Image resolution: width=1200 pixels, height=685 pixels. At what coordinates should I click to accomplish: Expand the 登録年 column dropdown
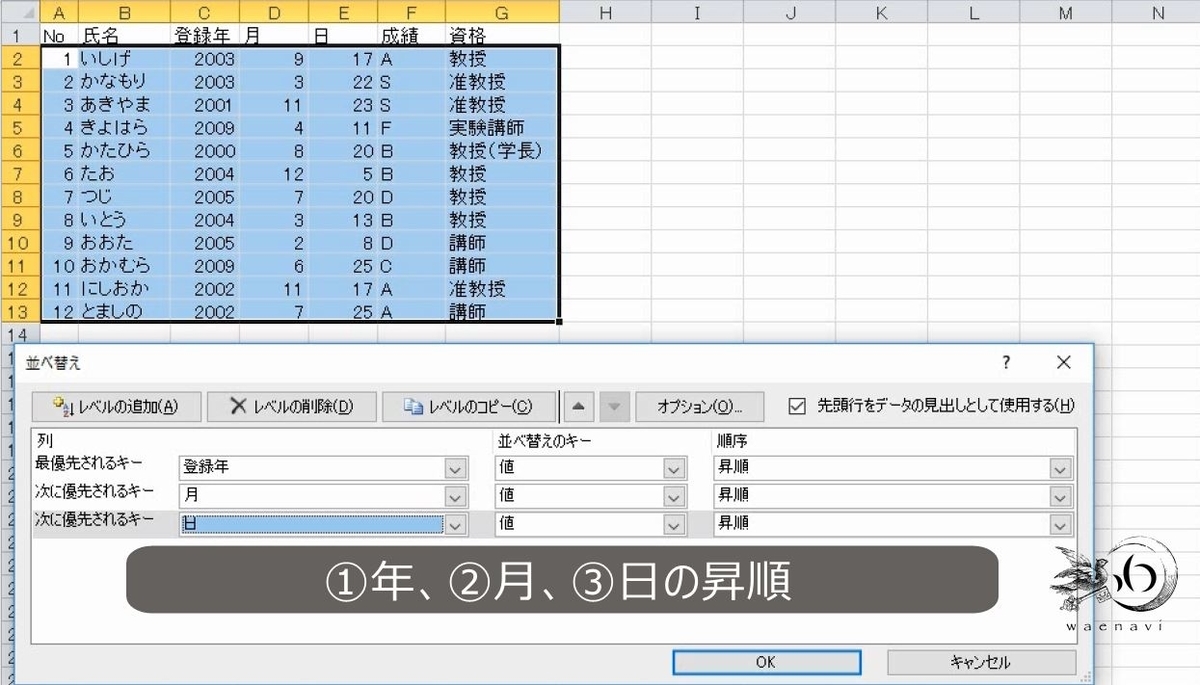(x=456, y=467)
